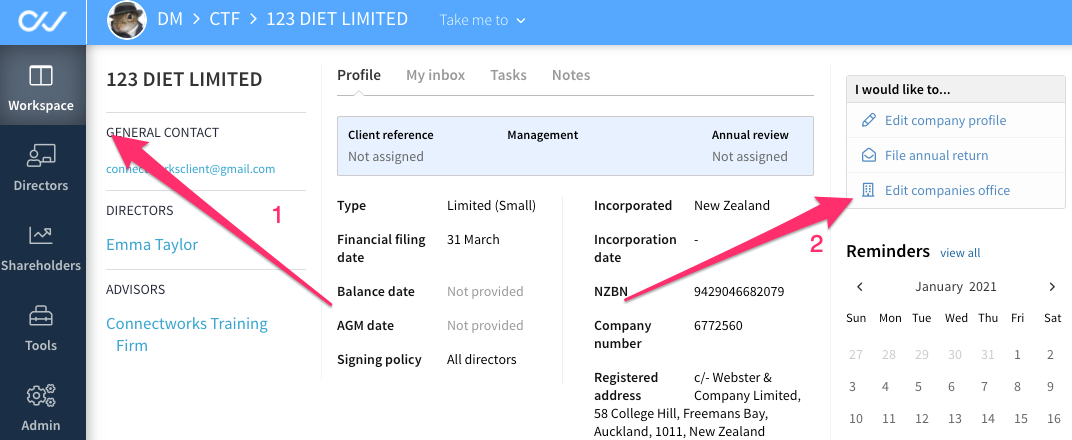Viewport: 1072px width, 440px height.
Task: Select December 27 on the calendar
Action: pyautogui.click(x=855, y=354)
